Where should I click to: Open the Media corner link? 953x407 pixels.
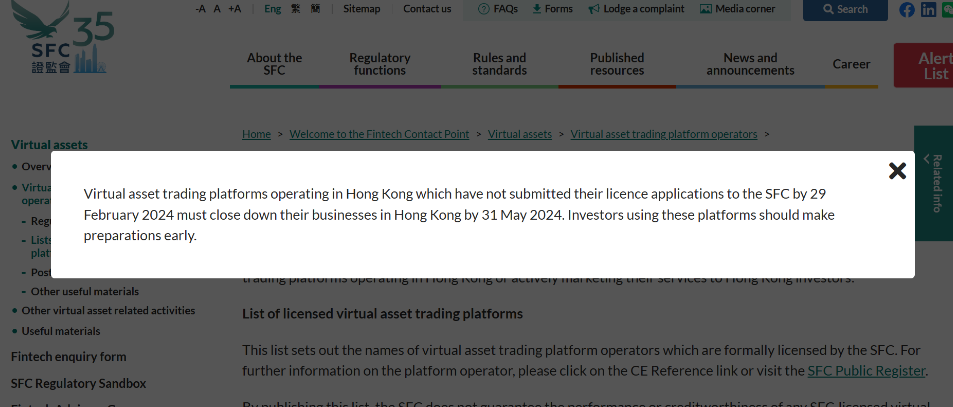click(x=737, y=9)
